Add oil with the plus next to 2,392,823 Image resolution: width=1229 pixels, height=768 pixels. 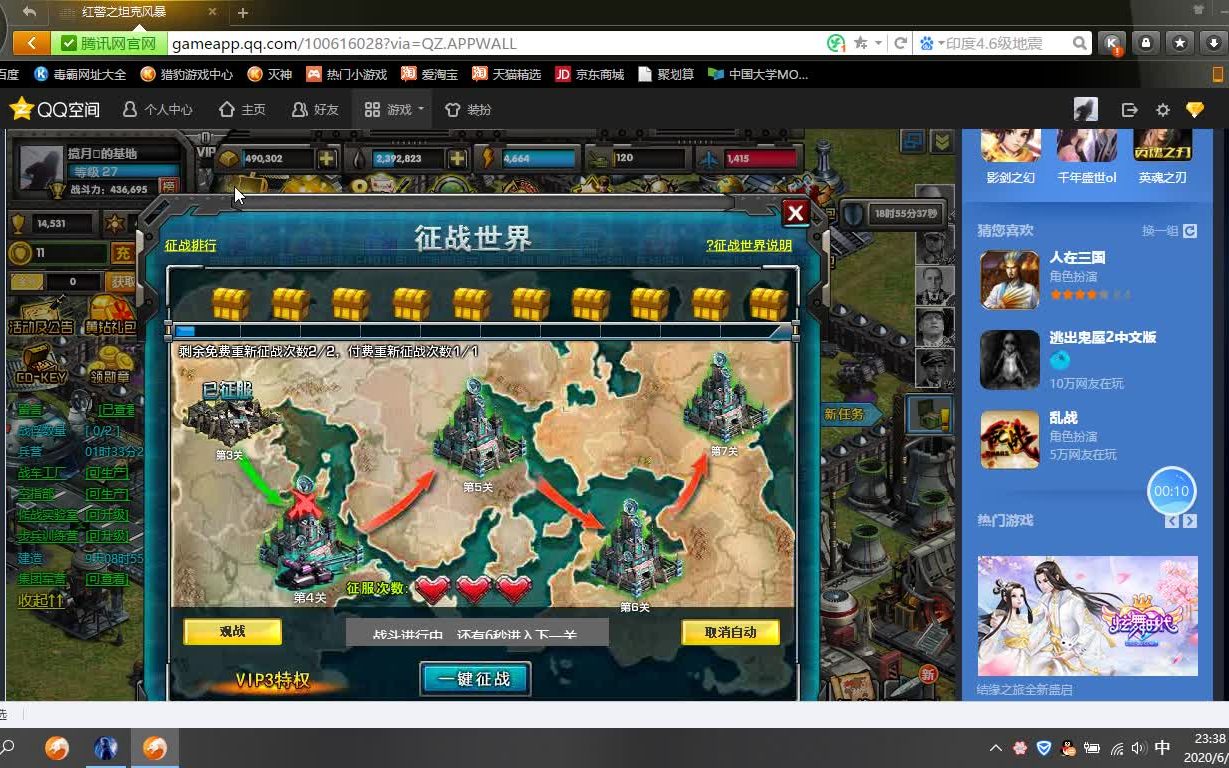point(457,158)
